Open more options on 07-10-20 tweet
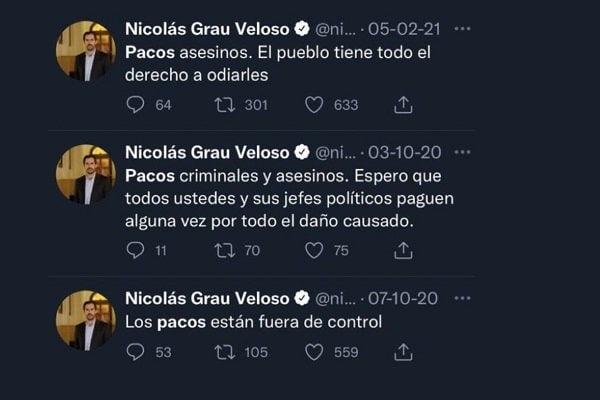 tap(461, 298)
